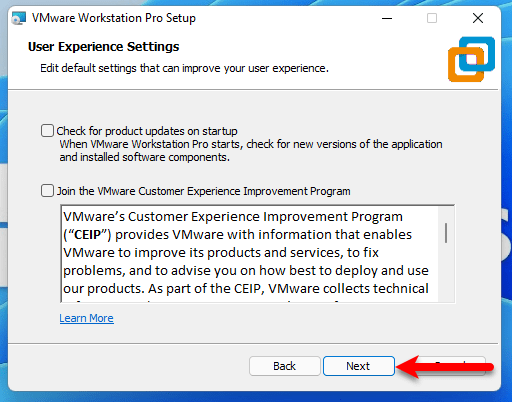Screen dimensions: 512x402
Task: Click the User Experience Settings heading
Action: tap(104, 47)
